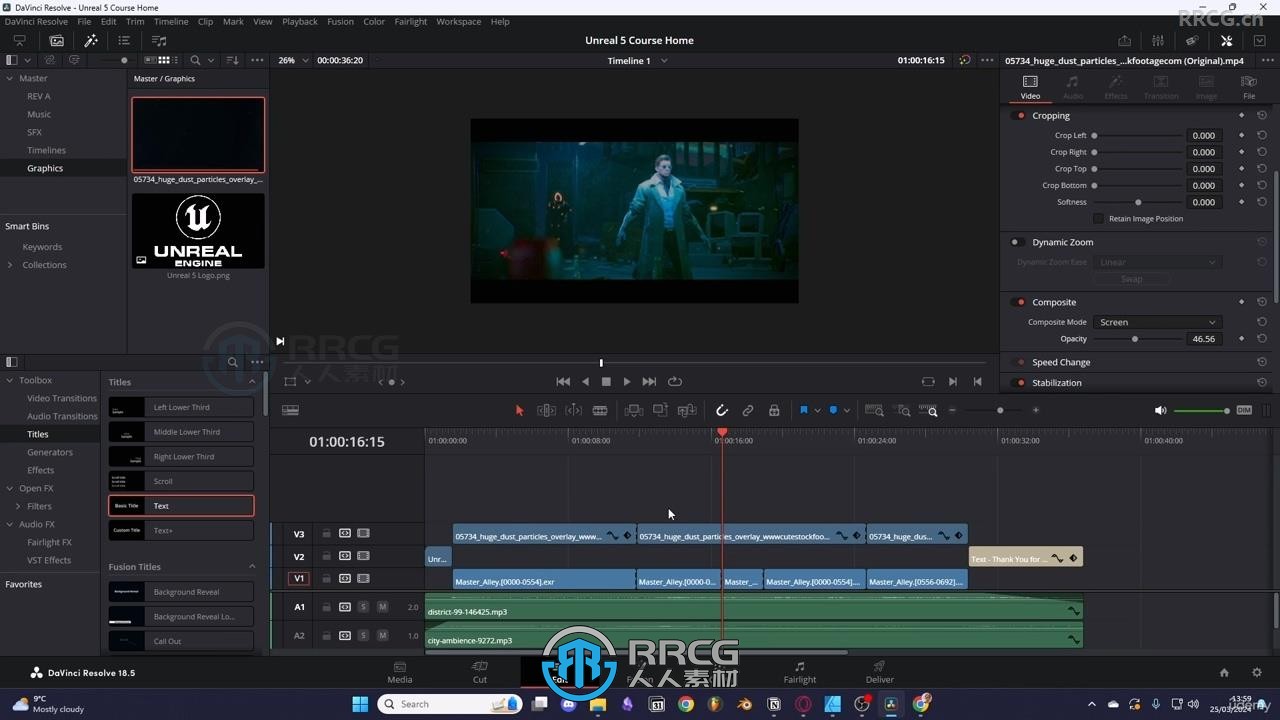The image size is (1280, 720).
Task: Add a blue marker on timeline
Action: click(x=833, y=410)
